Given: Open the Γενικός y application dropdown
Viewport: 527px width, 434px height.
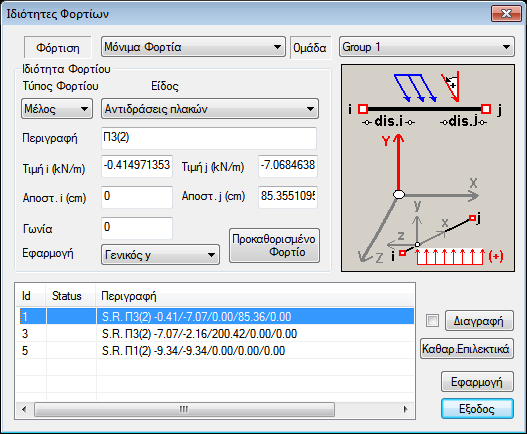Looking at the screenshot, I should coord(160,254).
